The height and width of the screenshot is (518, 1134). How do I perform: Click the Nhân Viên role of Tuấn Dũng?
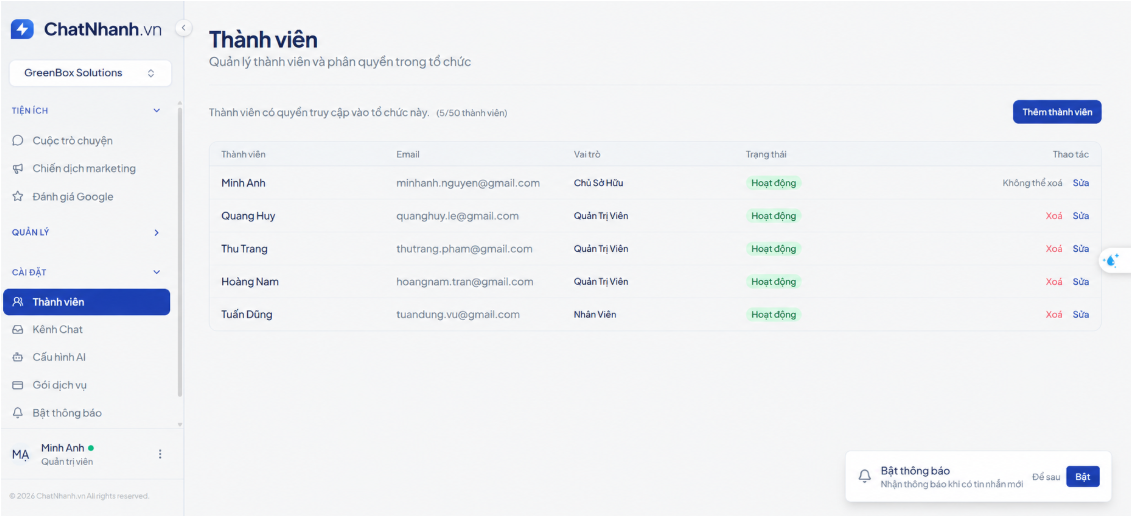tap(595, 315)
